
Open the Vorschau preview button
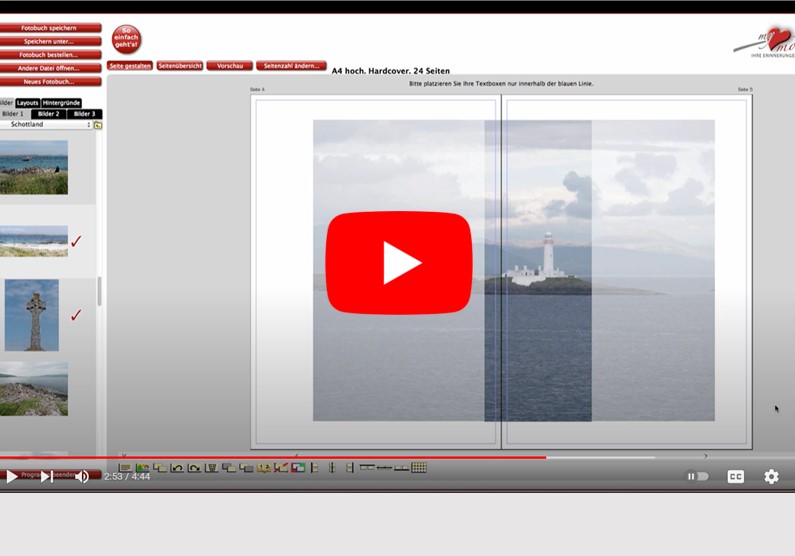coord(229,66)
